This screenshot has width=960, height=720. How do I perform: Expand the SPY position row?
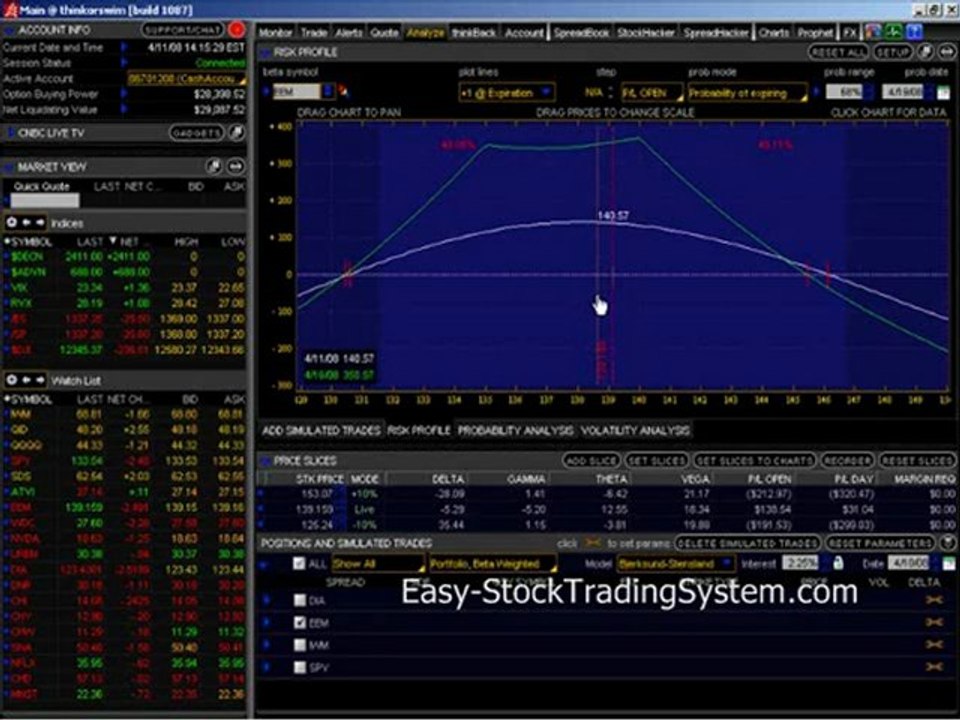point(267,667)
